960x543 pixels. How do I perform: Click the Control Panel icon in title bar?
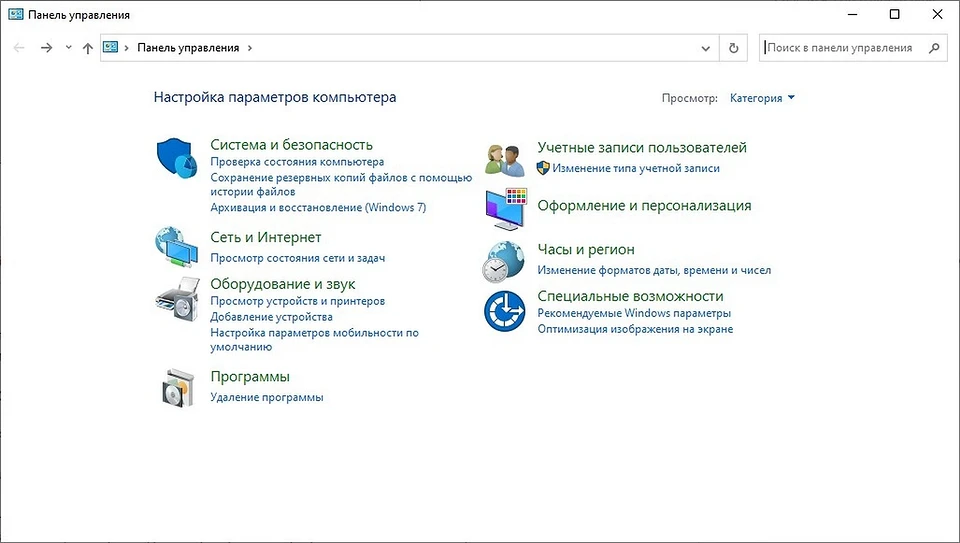pyautogui.click(x=15, y=15)
